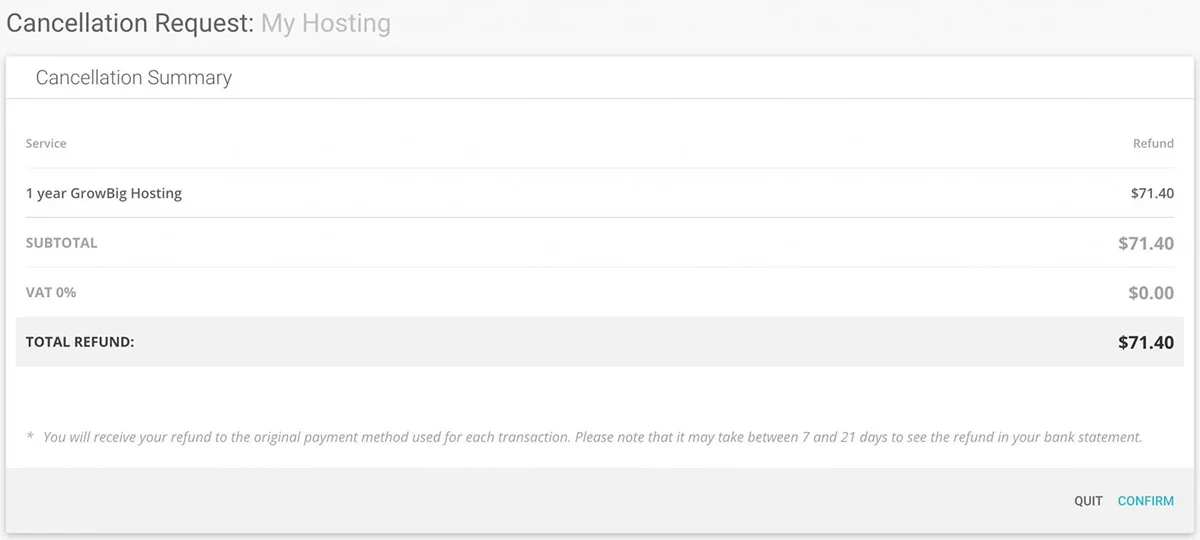Viewport: 1200px width, 540px height.
Task: Select the $0.00 VAT amount
Action: pyautogui.click(x=1151, y=293)
